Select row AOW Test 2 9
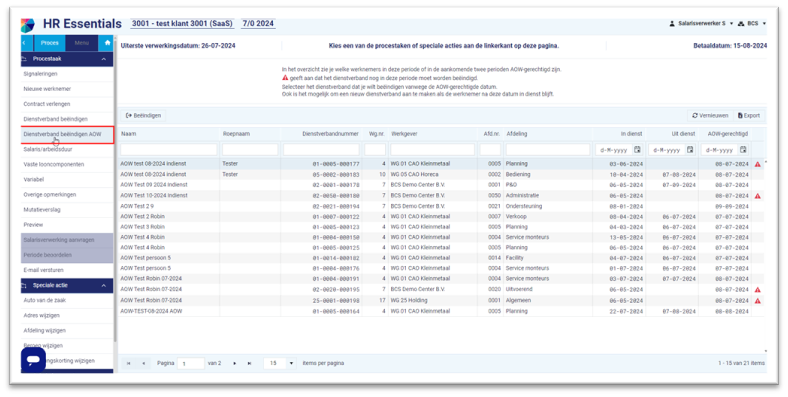The image size is (788, 397). pos(441,206)
